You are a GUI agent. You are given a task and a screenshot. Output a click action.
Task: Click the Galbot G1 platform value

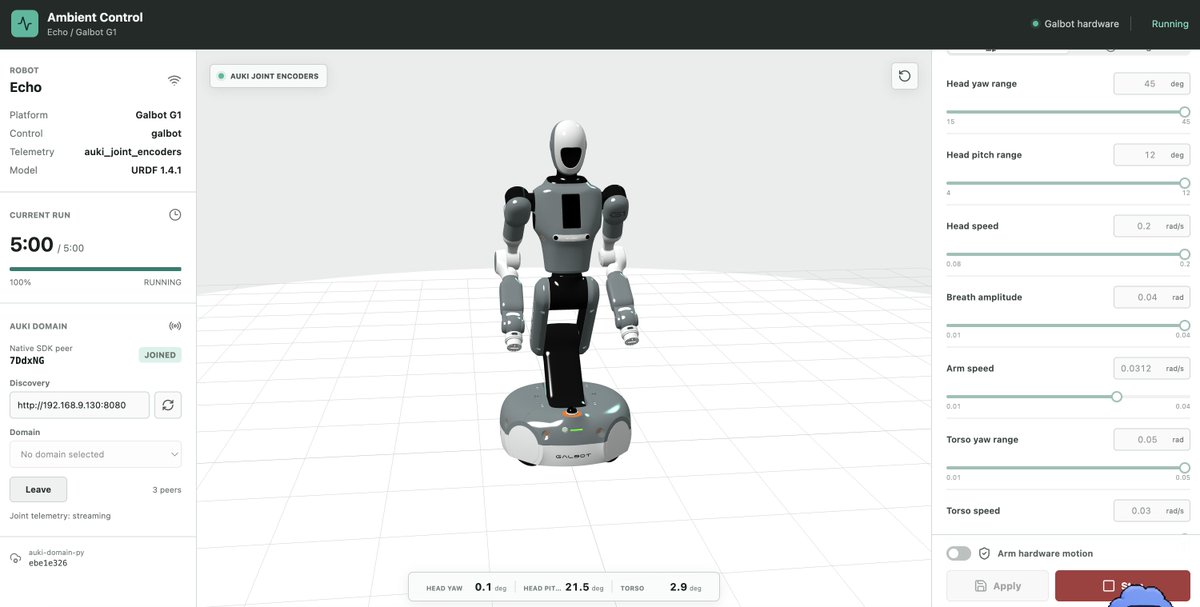pos(159,115)
